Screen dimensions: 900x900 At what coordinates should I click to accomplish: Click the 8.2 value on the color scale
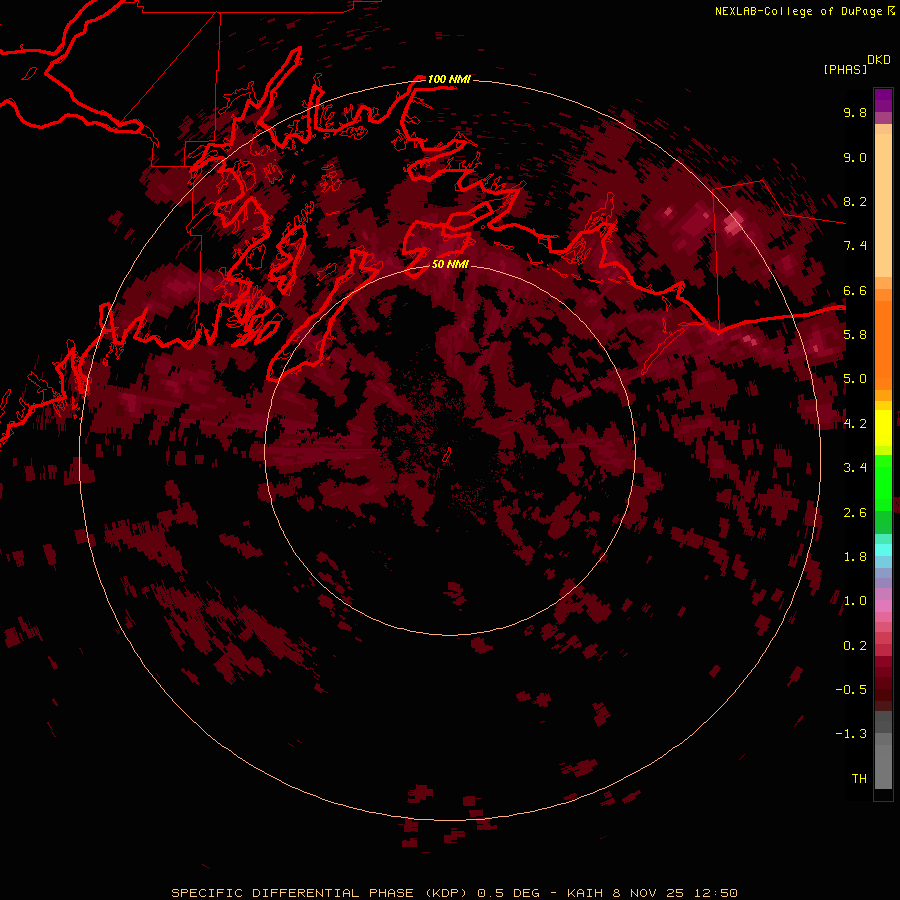click(855, 201)
